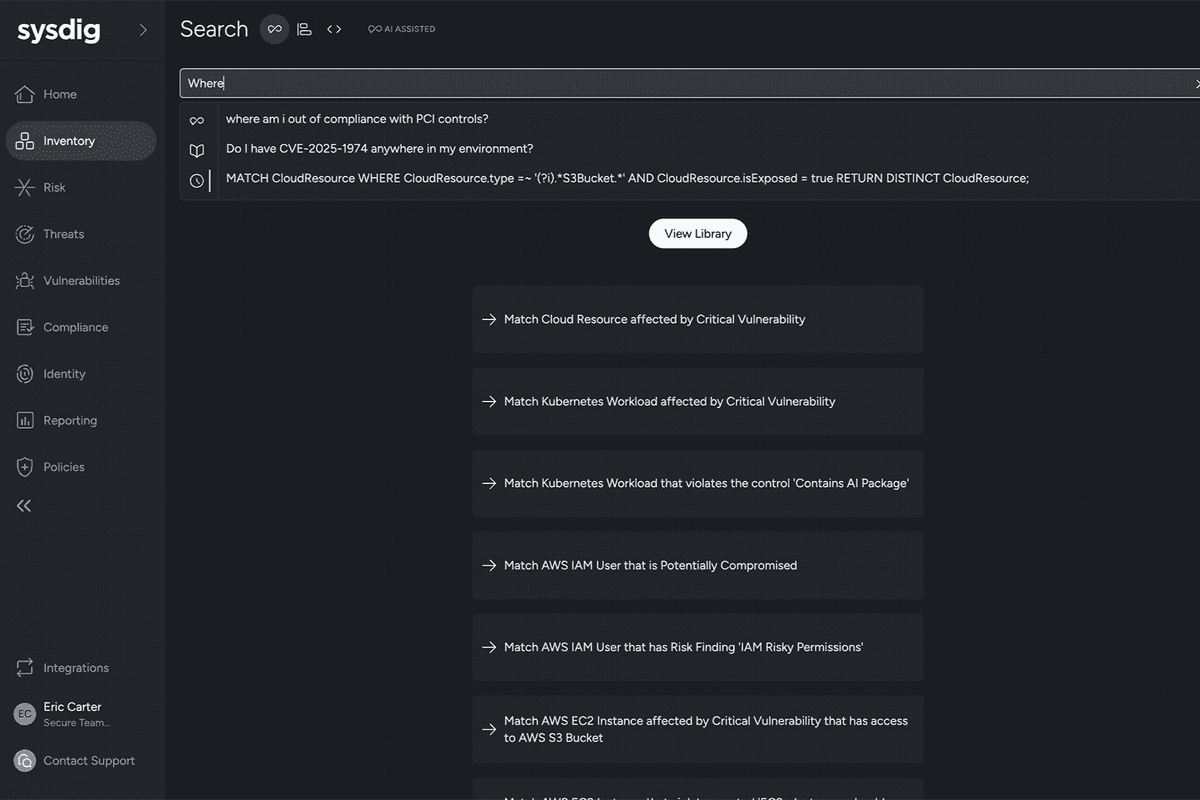Expand the sidebar chevron next to the Sysdig logo
This screenshot has height=800, width=1200.
(x=143, y=30)
